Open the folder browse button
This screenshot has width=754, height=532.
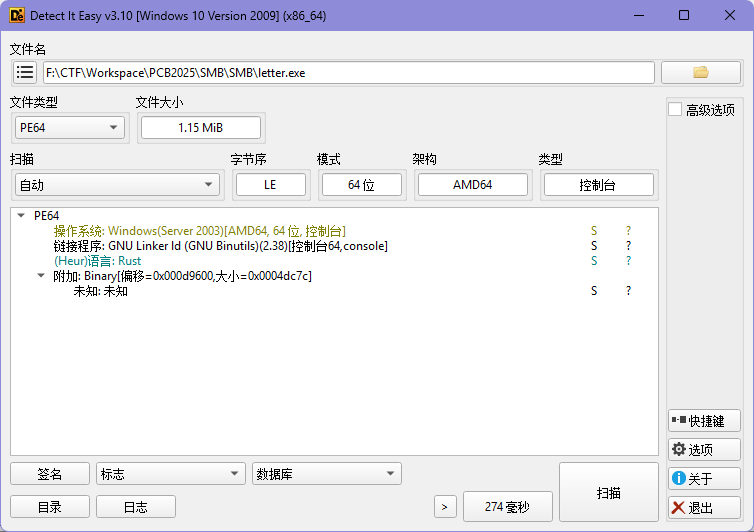700,72
